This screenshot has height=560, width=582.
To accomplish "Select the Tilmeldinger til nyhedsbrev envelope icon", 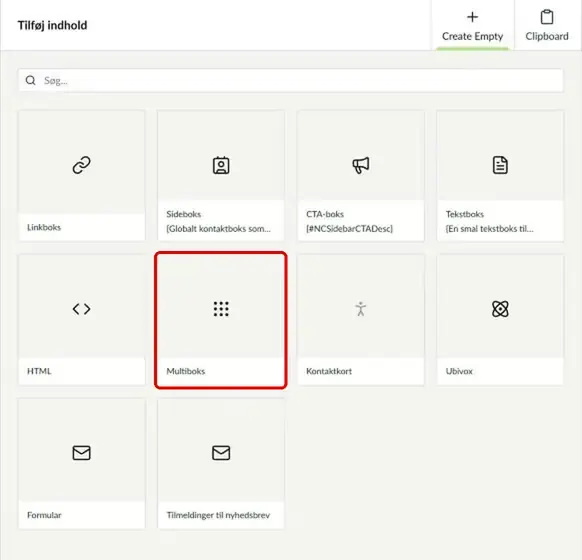I will pos(221,453).
